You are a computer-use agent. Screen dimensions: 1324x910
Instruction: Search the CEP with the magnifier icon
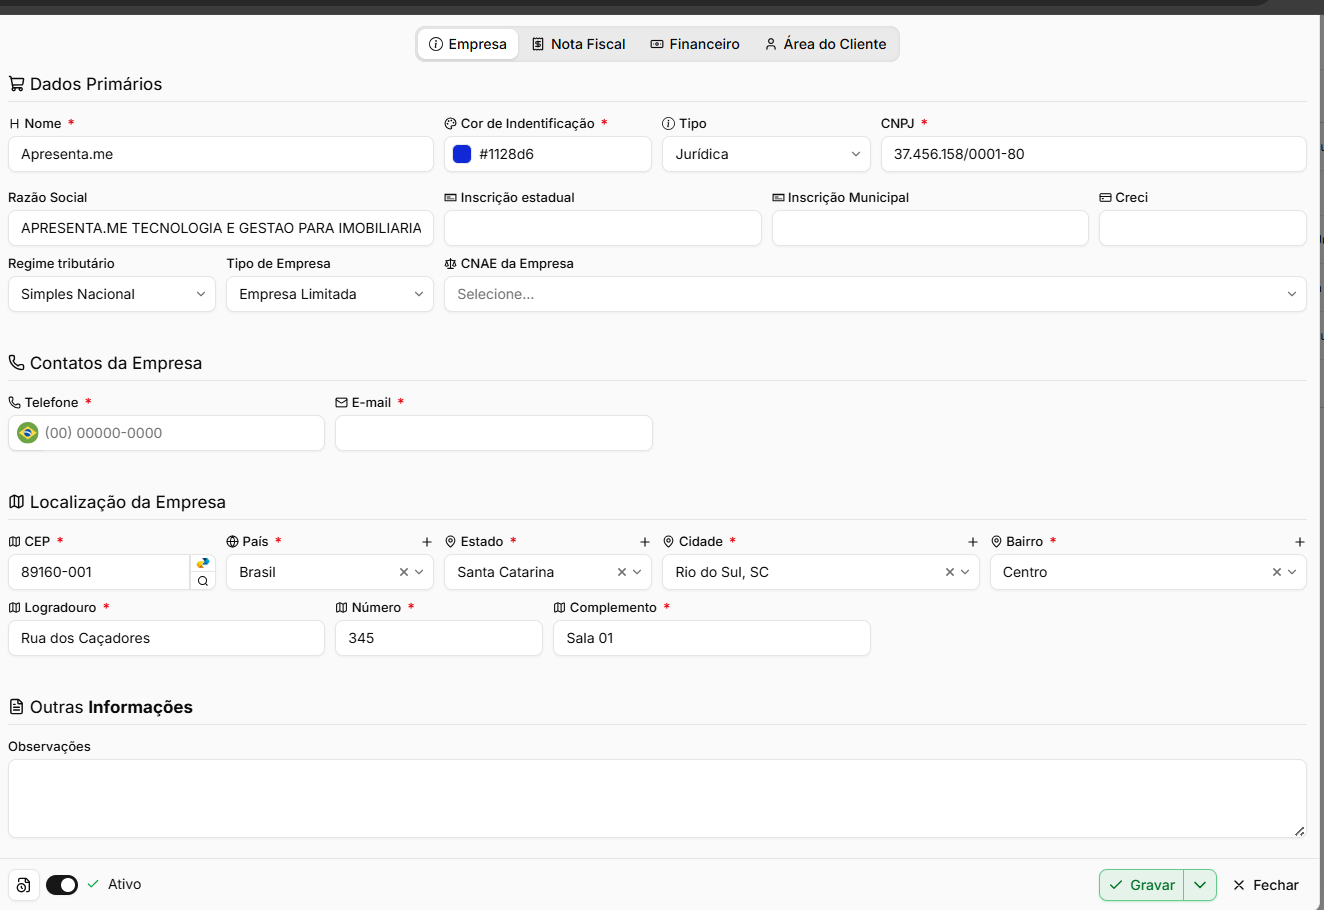203,581
